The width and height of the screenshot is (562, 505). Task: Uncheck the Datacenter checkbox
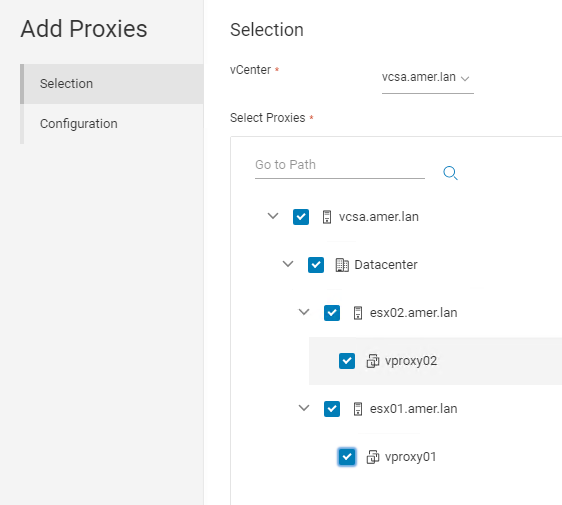coord(316,265)
